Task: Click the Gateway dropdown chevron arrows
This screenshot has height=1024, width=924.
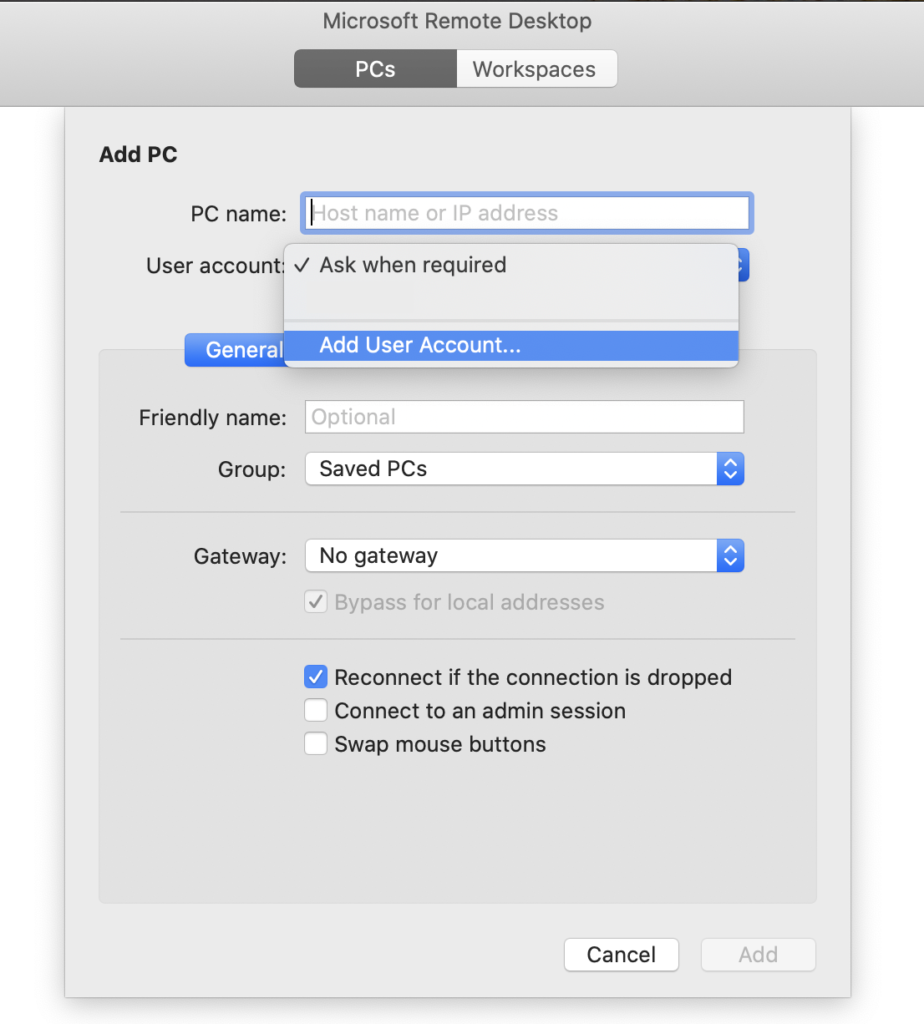Action: pyautogui.click(x=730, y=556)
